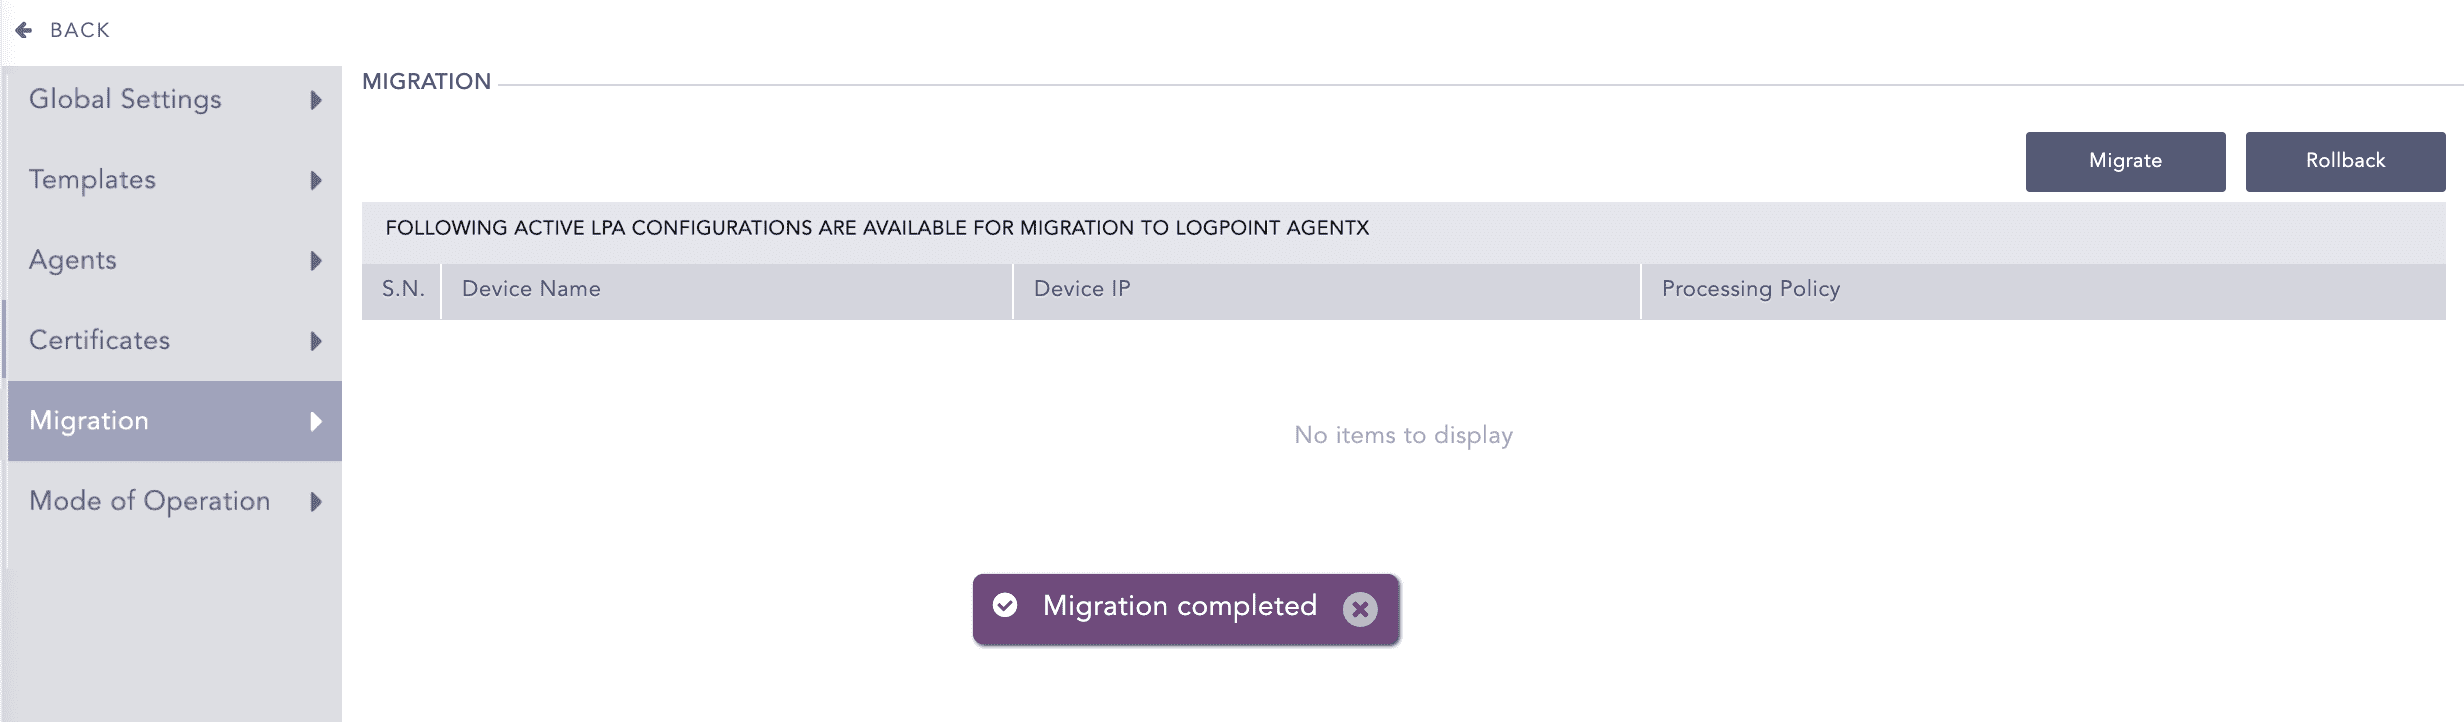Dismiss the Migration completed notification
Screen dimensions: 2464x722
point(1360,608)
